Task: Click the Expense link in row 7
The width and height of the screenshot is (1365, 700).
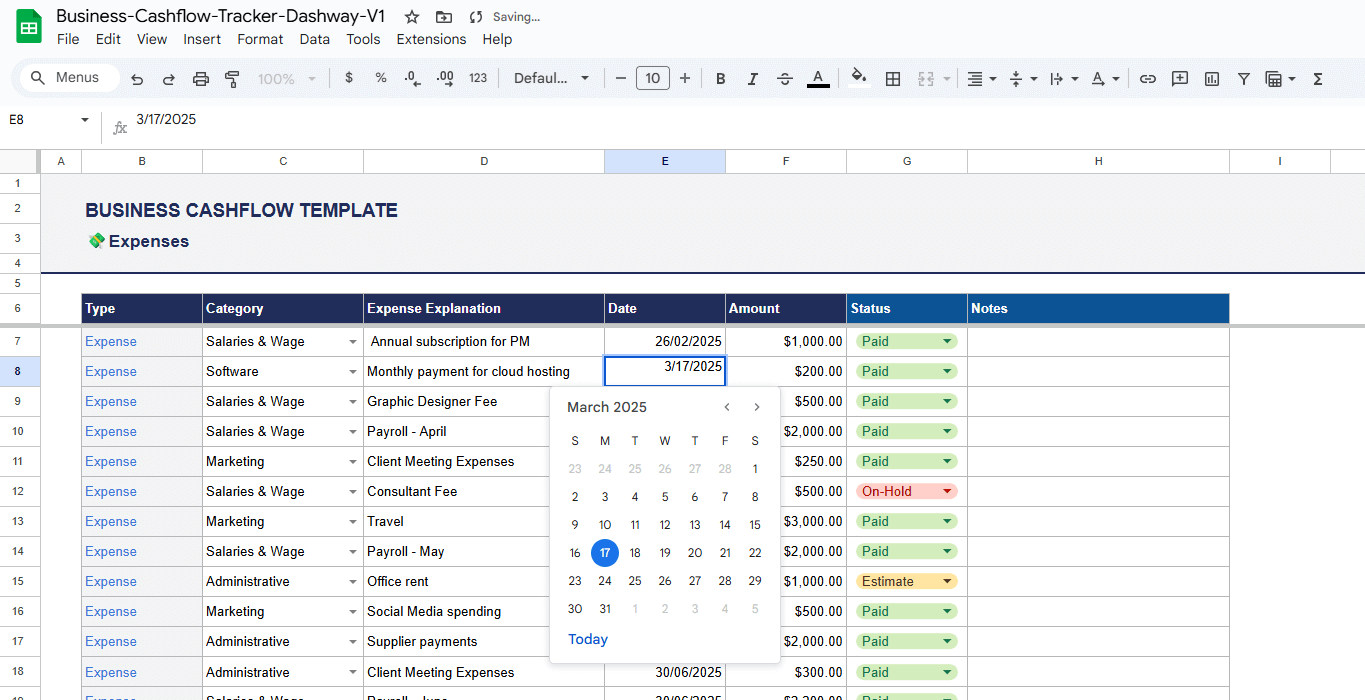Action: [111, 341]
